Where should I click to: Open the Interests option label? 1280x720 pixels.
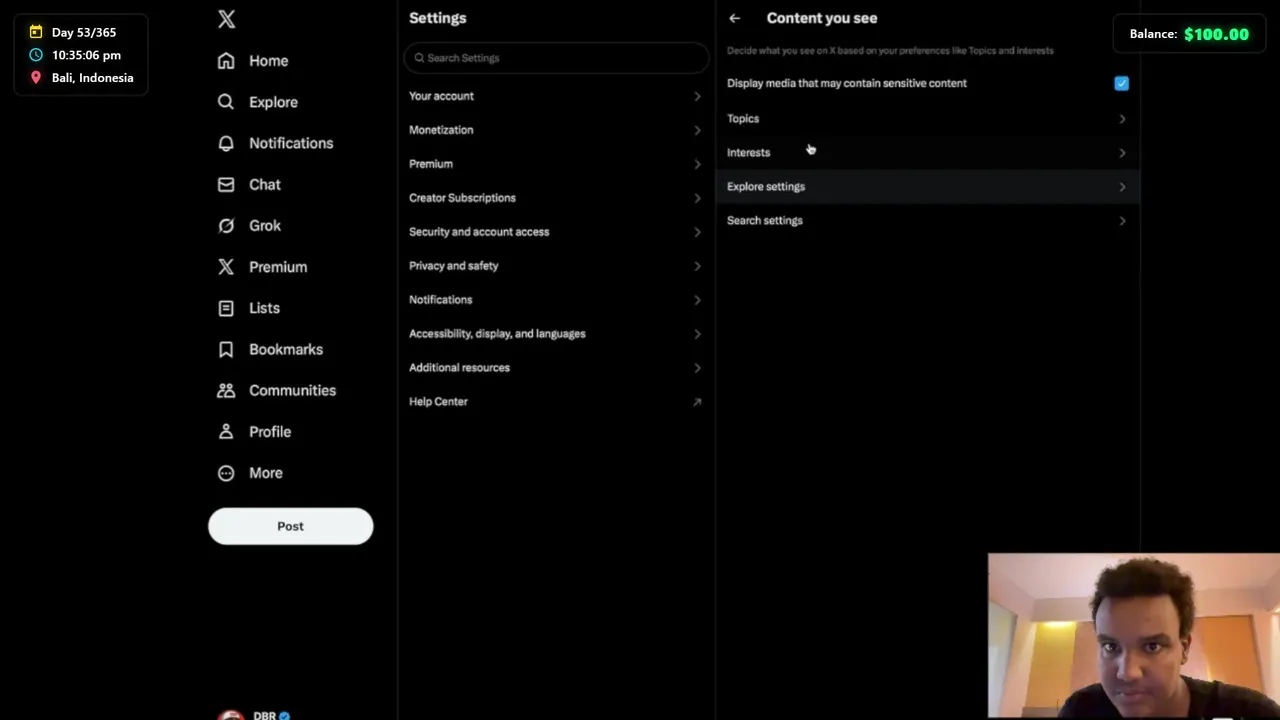click(x=748, y=153)
